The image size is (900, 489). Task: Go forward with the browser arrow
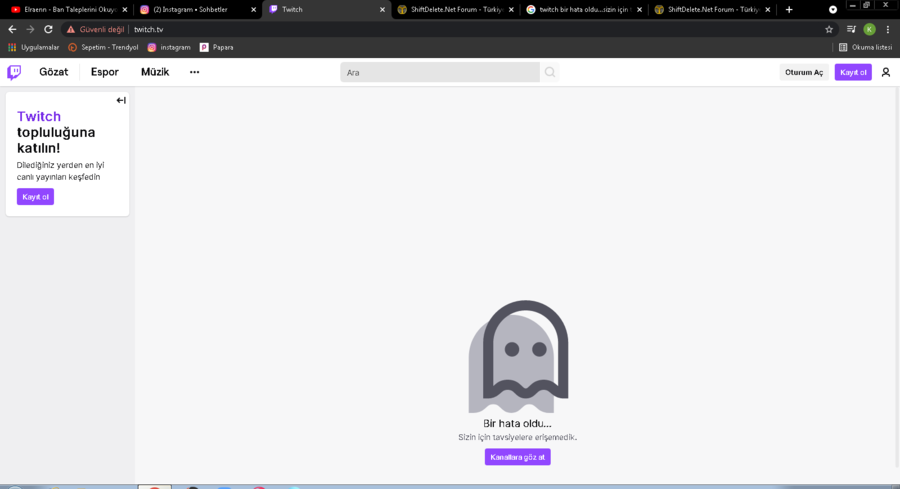pos(30,29)
